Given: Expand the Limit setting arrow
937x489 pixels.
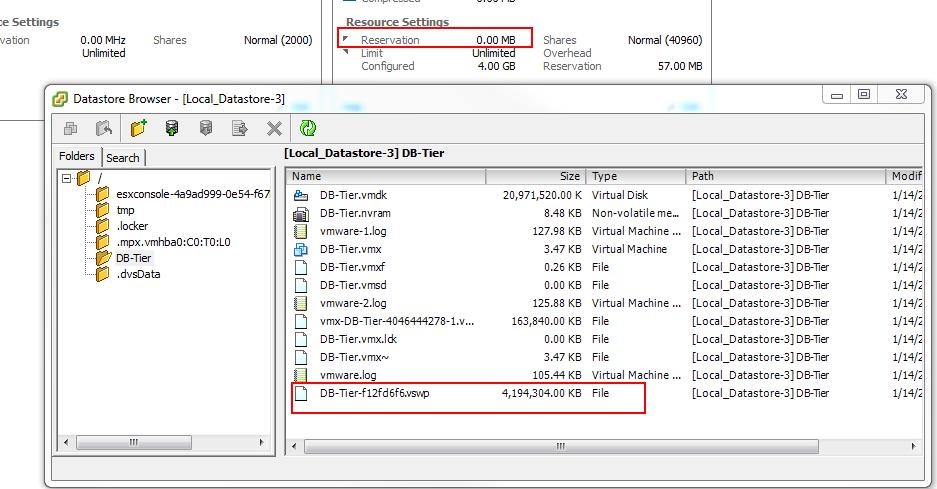Looking at the screenshot, I should click(345, 52).
